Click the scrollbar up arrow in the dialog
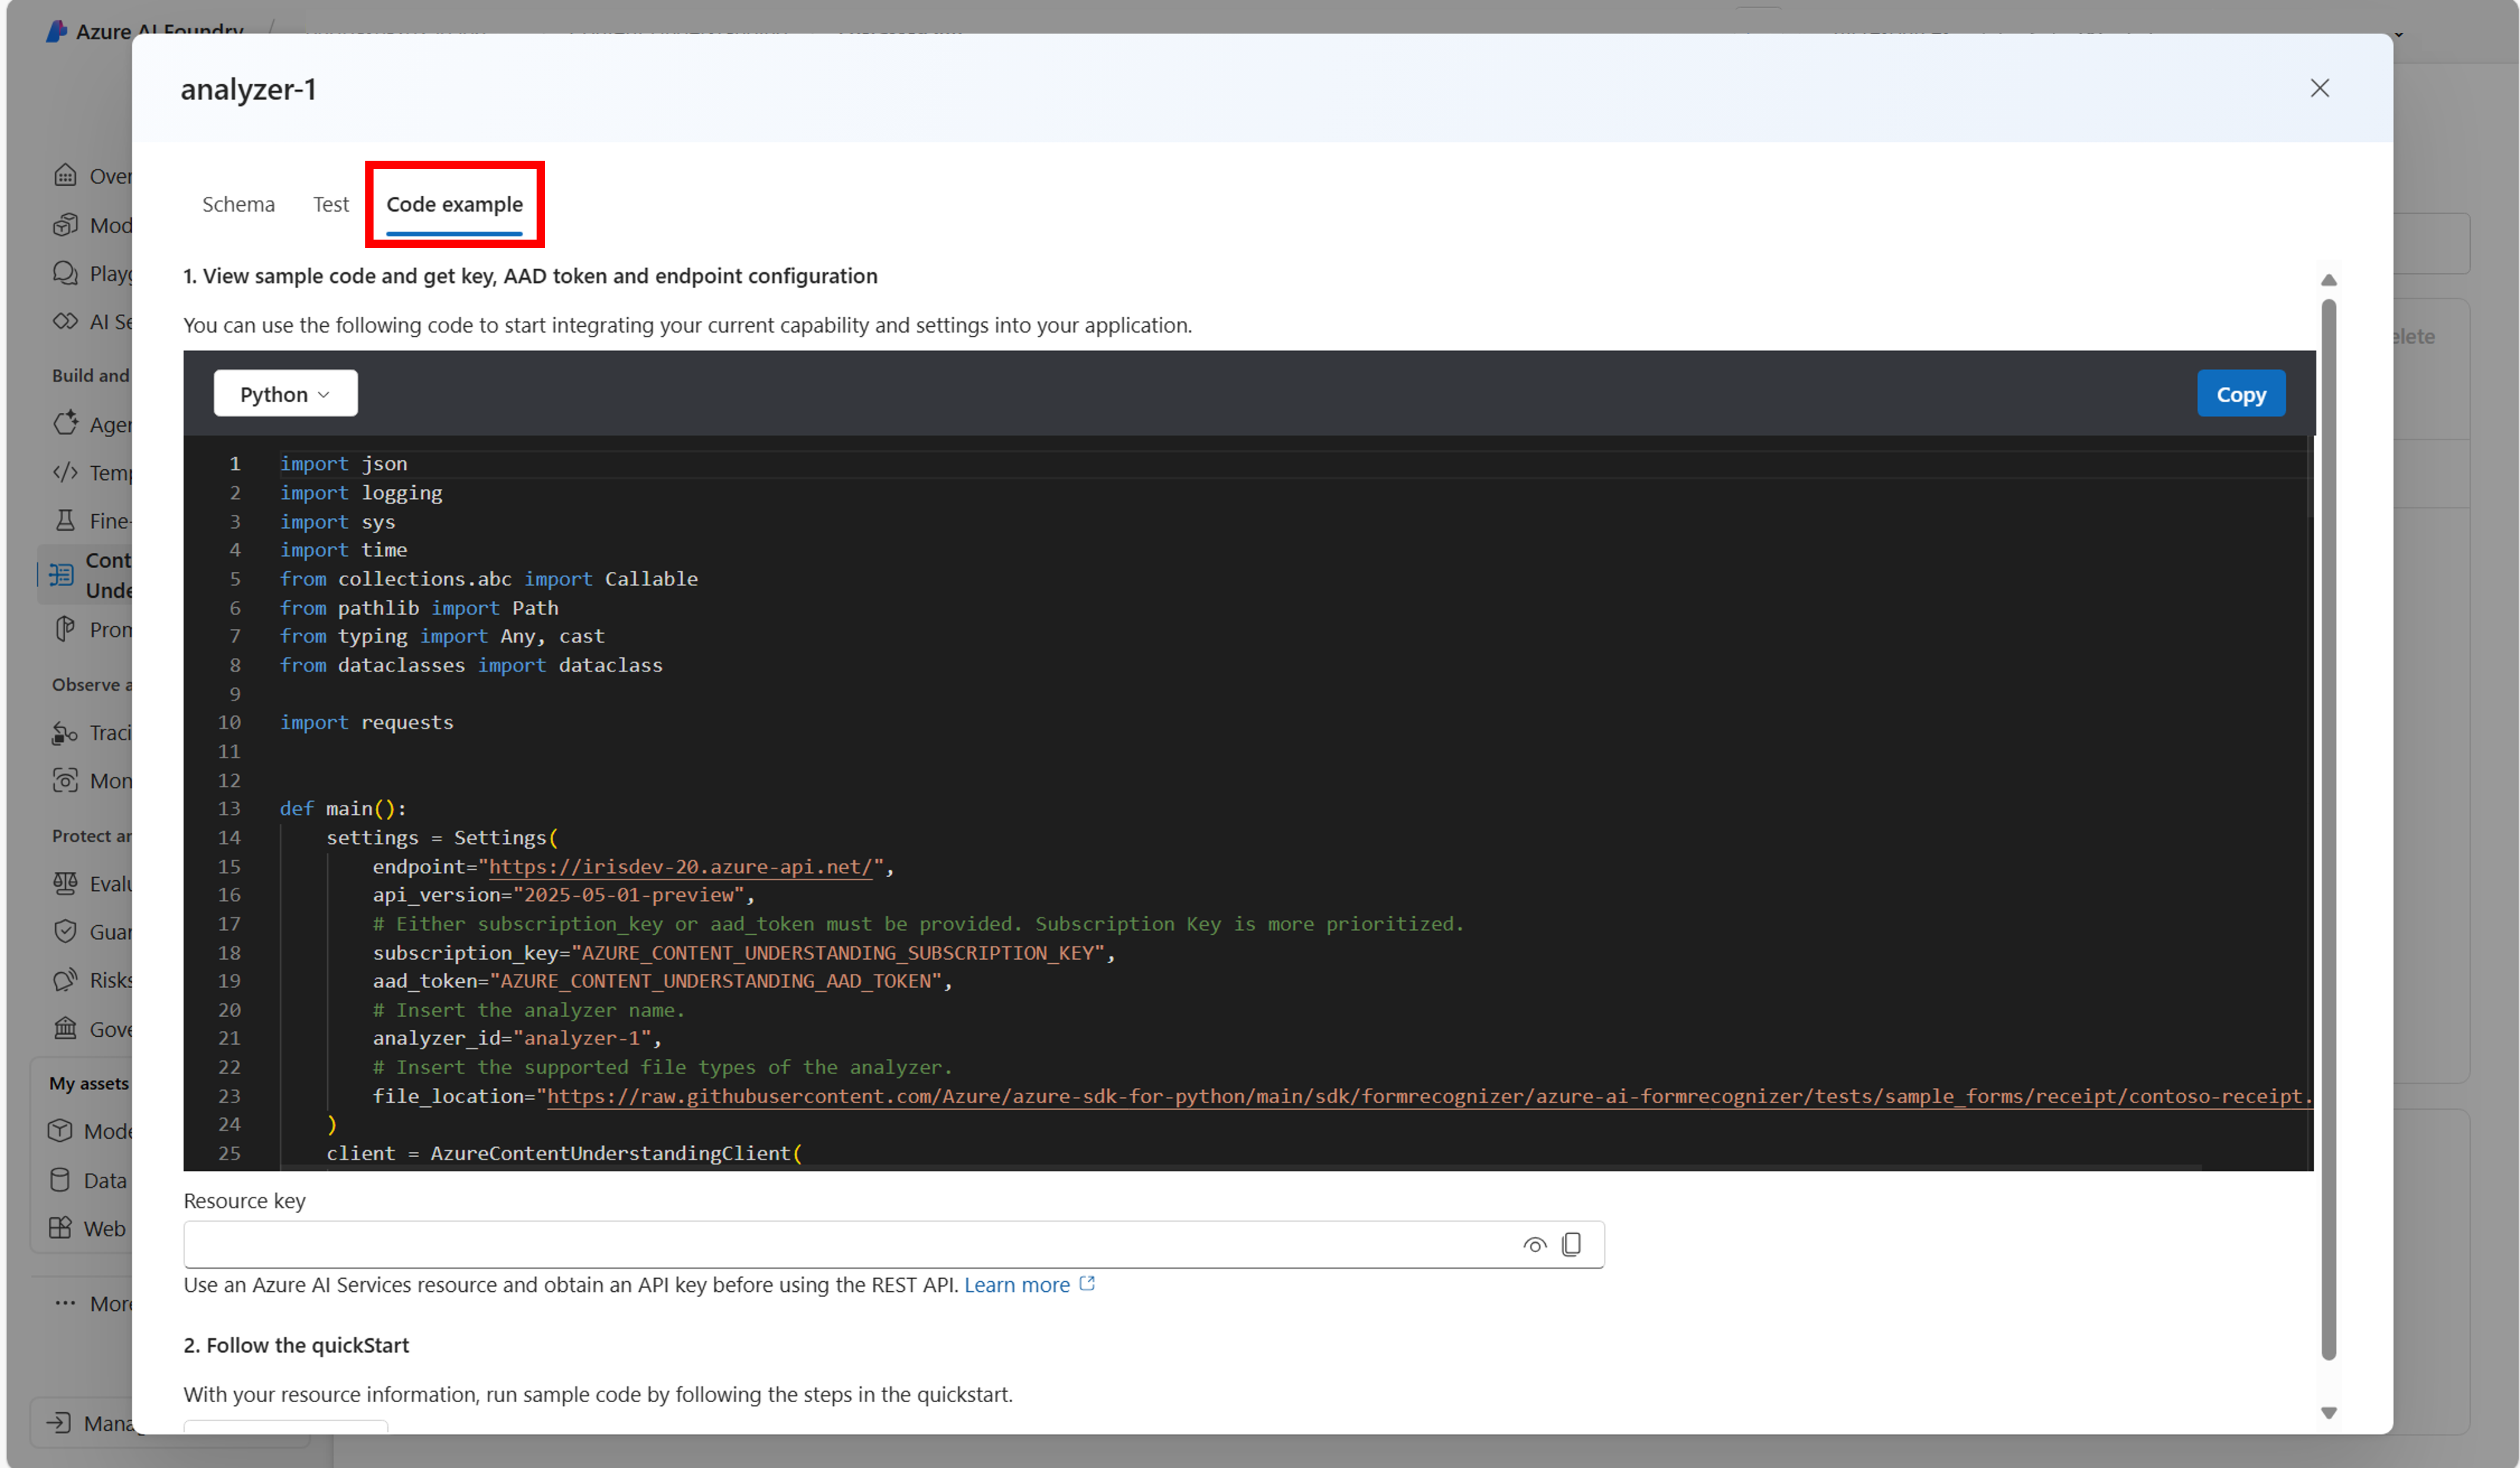This screenshot has height=1468, width=2520. tap(2328, 280)
